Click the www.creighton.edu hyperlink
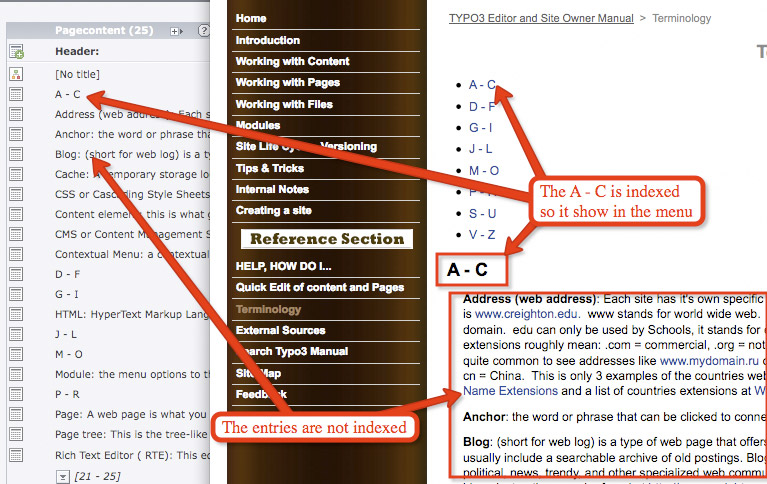Image resolution: width=767 pixels, height=484 pixels. 514,313
